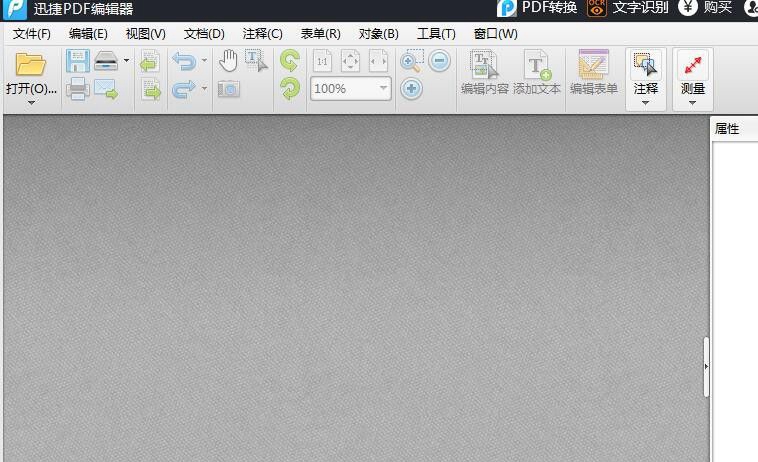The width and height of the screenshot is (758, 462).
Task: Click the Snapshot camera tool
Action: click(x=229, y=89)
